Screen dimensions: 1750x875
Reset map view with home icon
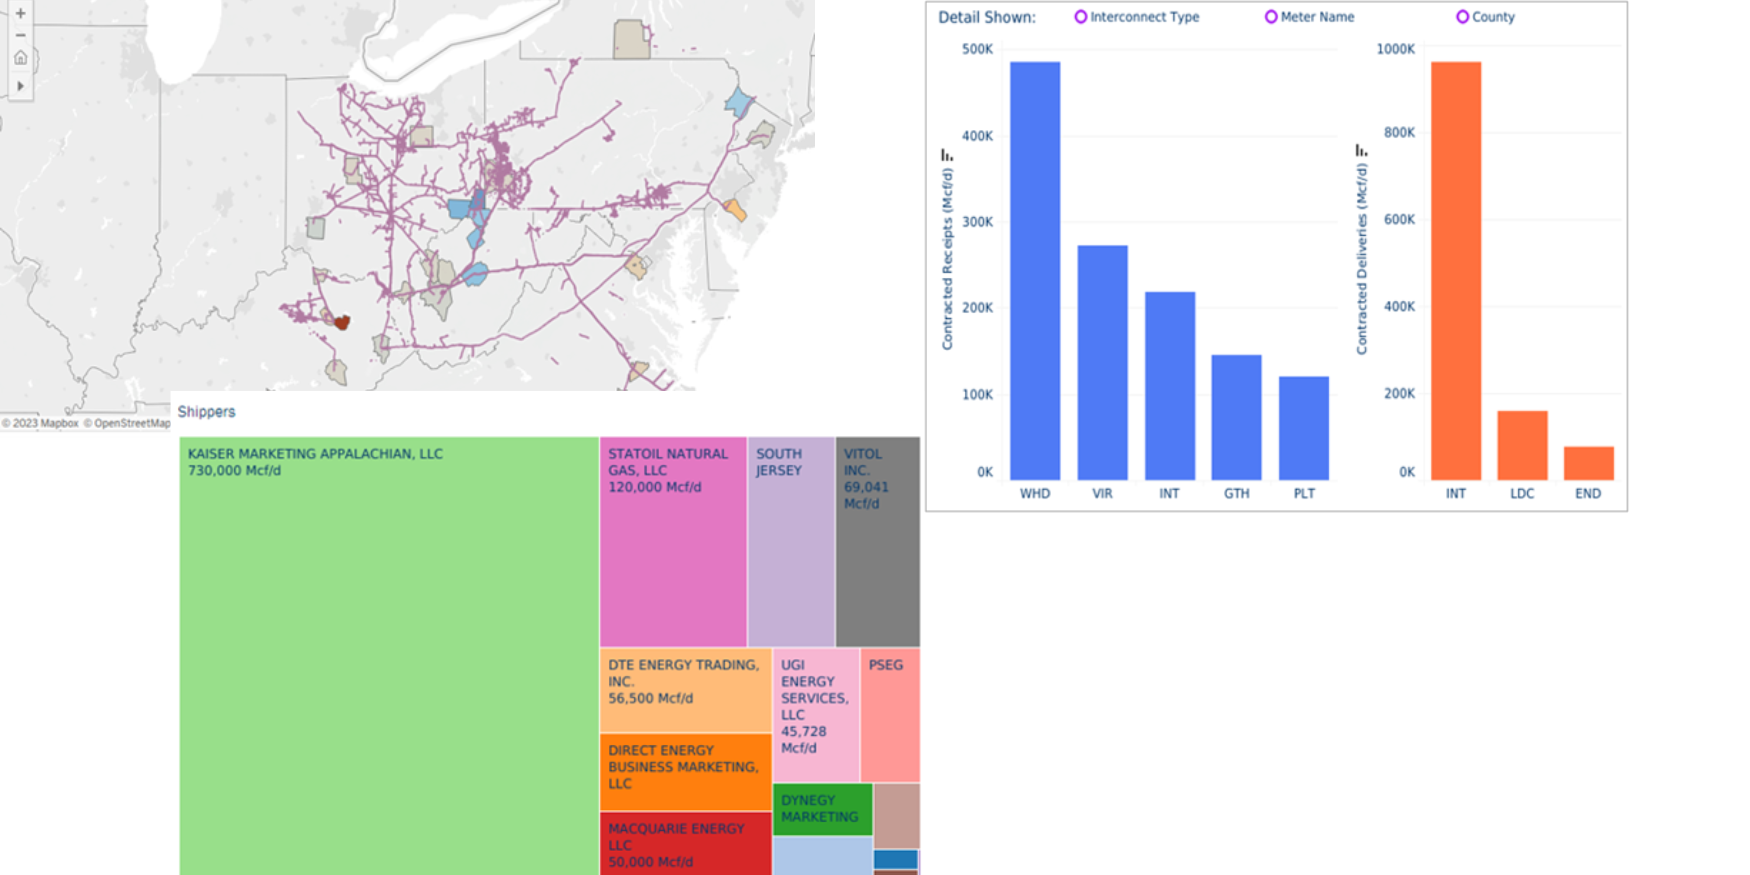(x=20, y=58)
